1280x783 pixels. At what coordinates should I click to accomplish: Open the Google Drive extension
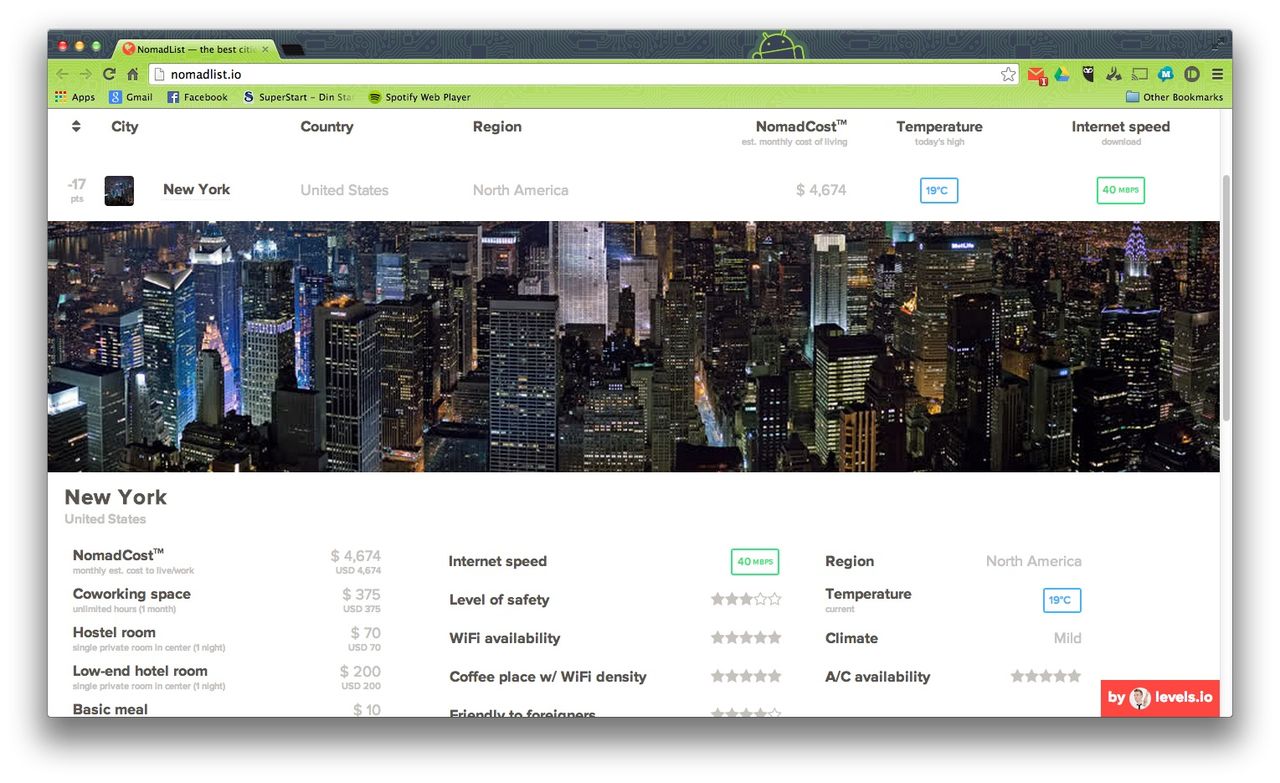click(1061, 74)
